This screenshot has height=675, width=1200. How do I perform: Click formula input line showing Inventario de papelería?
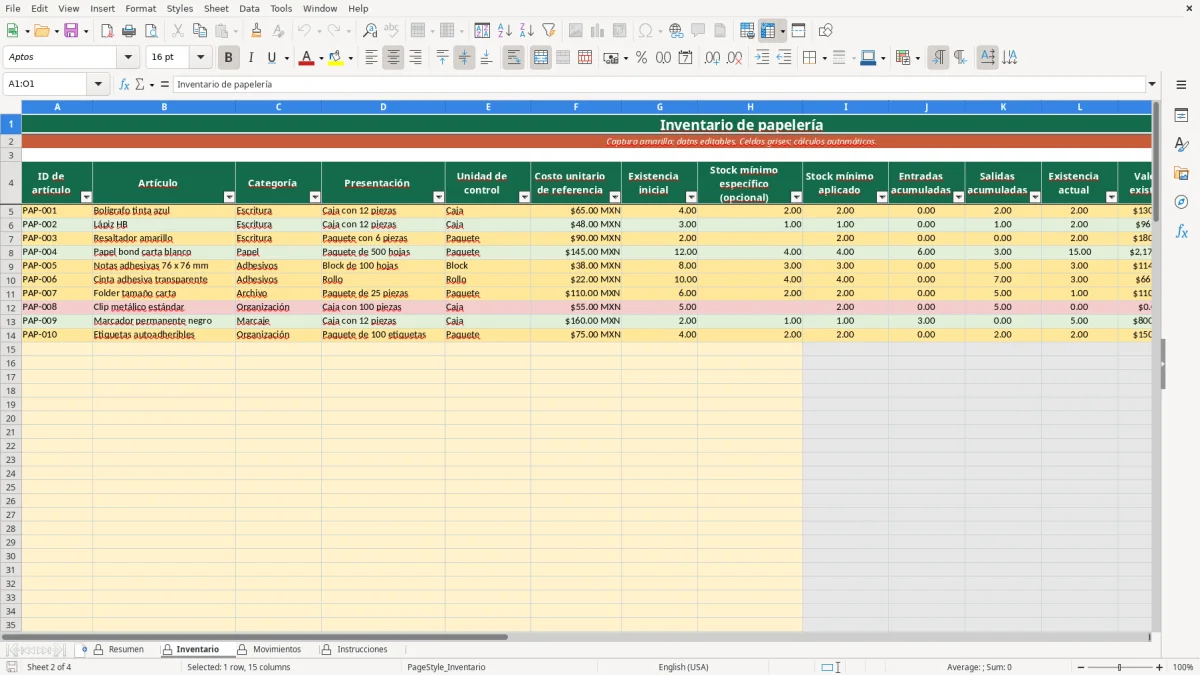659,84
